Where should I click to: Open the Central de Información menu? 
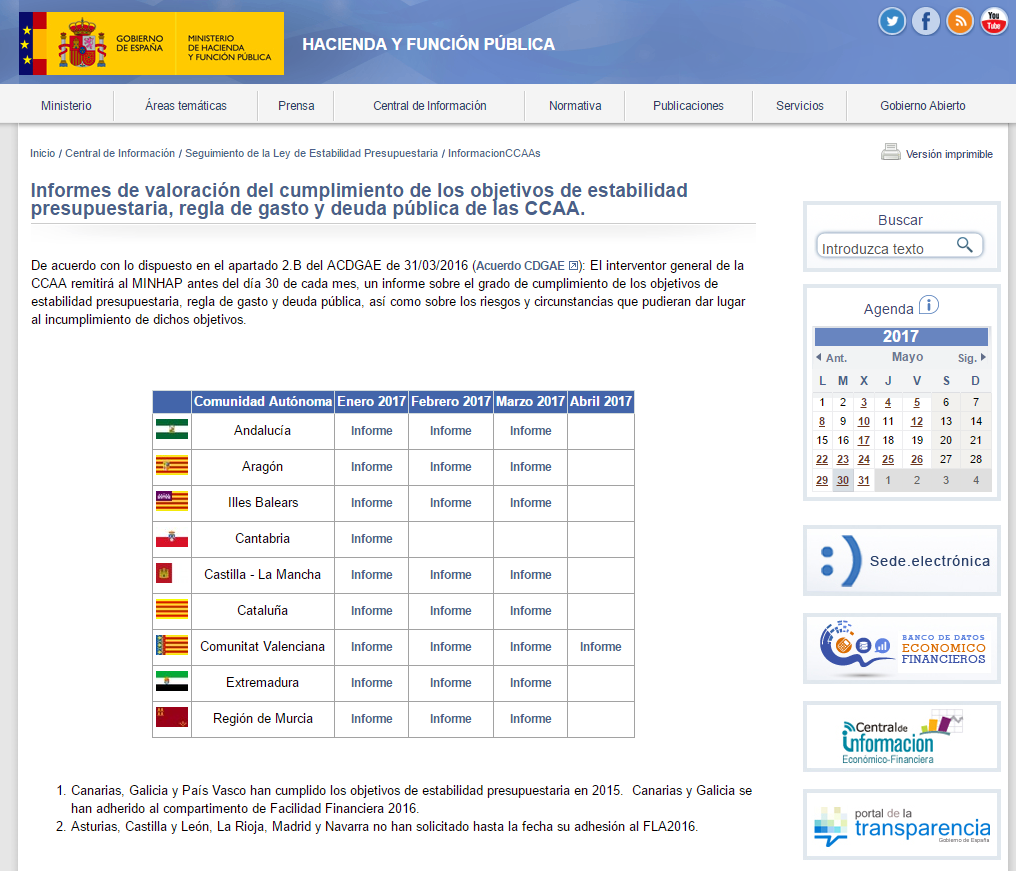430,106
